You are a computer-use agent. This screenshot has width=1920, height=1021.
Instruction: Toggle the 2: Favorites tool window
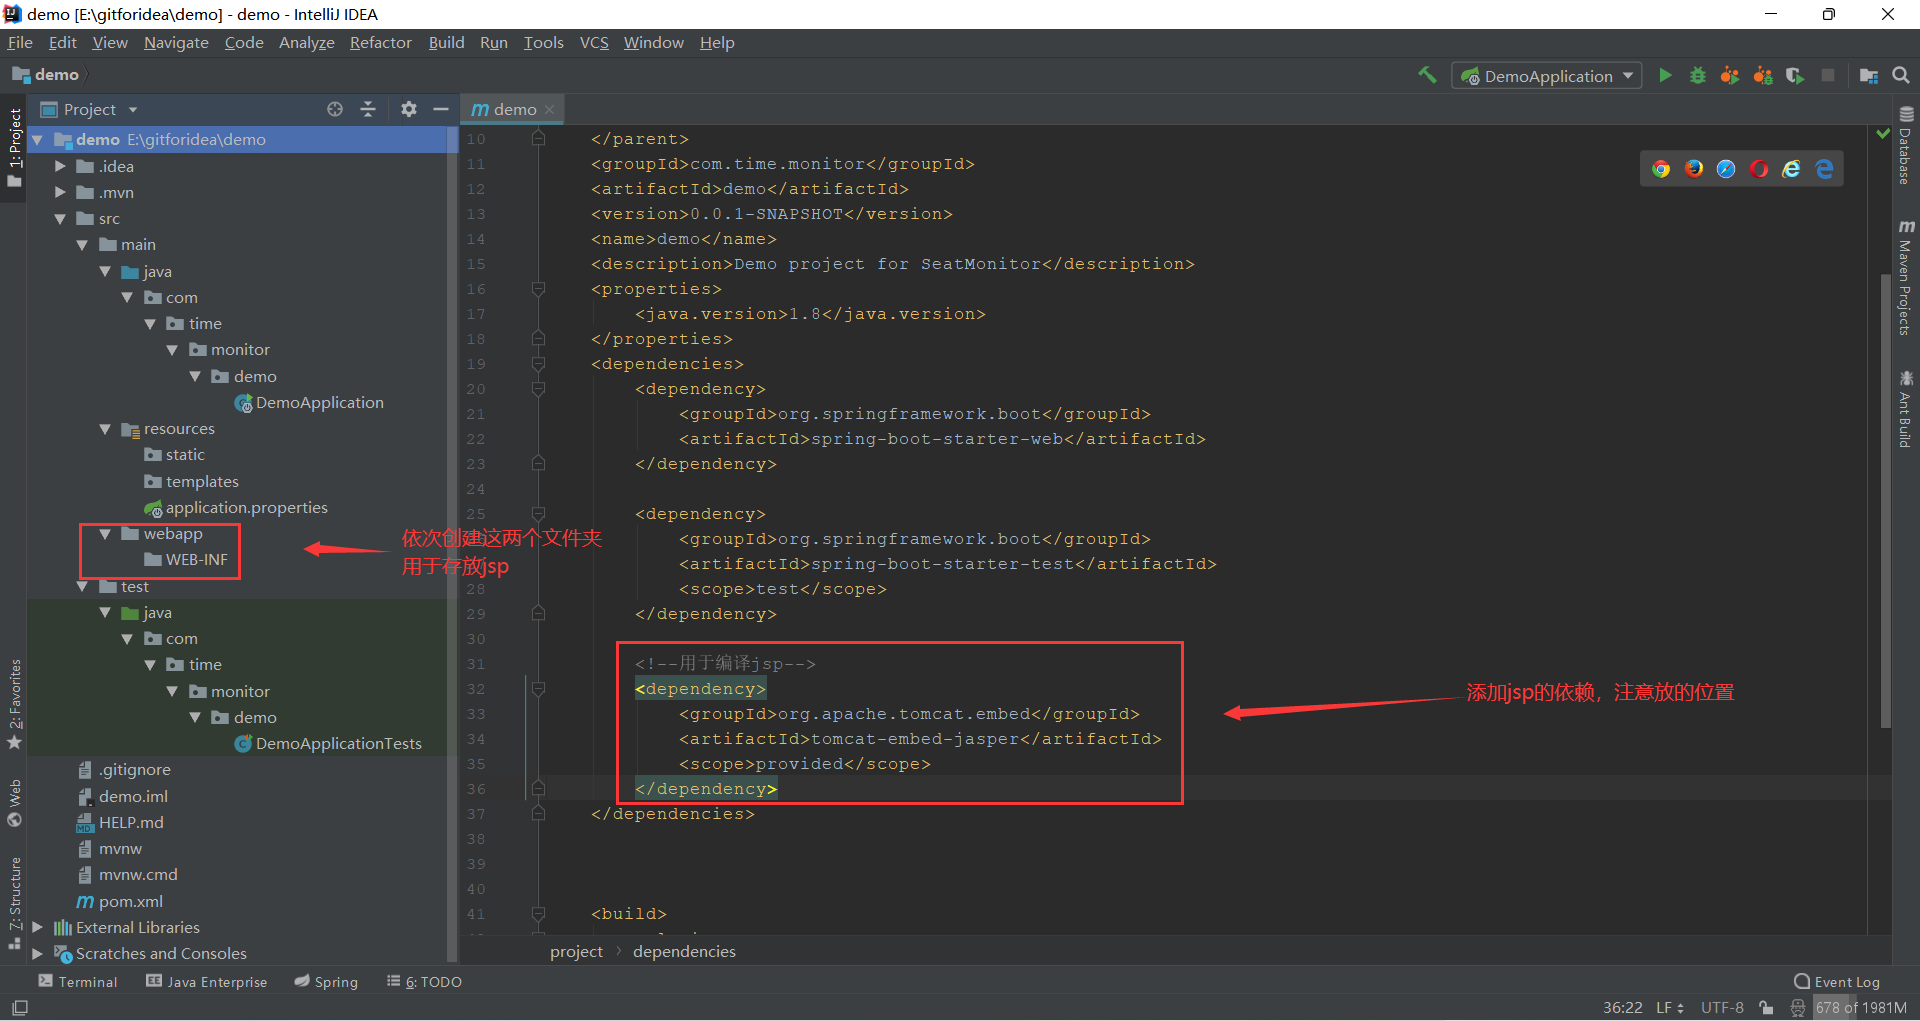click(x=14, y=704)
